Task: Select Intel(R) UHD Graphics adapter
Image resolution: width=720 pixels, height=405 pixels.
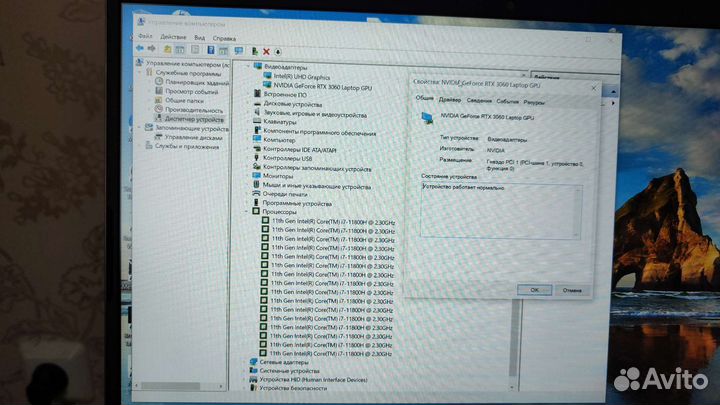Action: [304, 76]
